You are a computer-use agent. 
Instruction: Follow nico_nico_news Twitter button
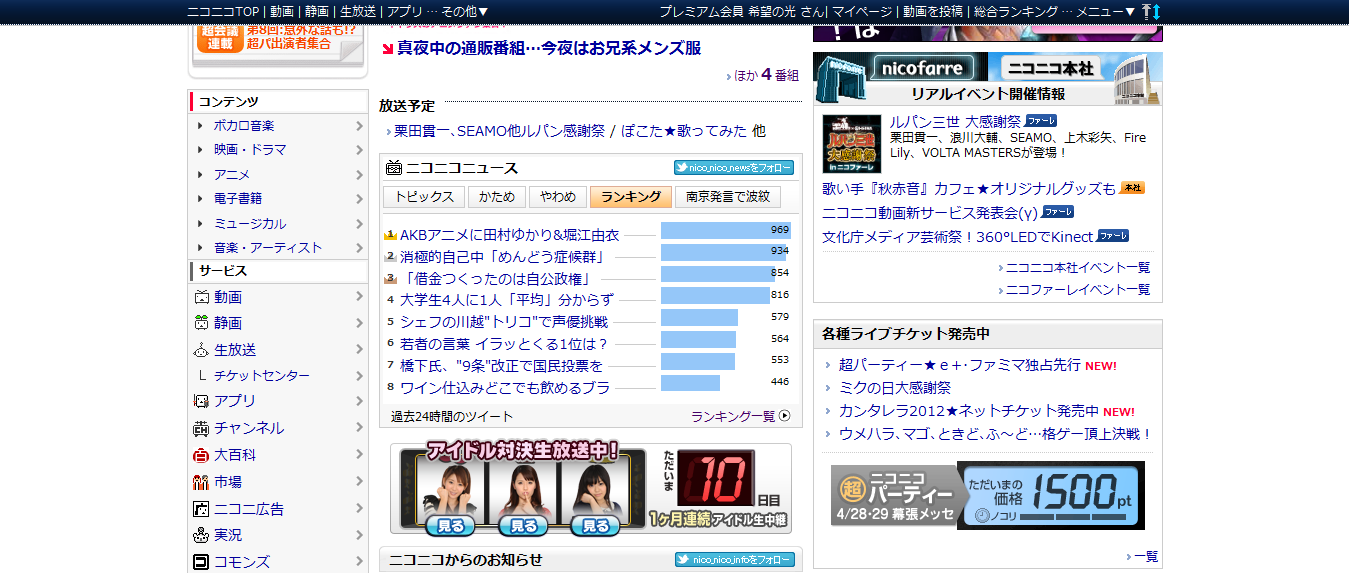point(734,168)
